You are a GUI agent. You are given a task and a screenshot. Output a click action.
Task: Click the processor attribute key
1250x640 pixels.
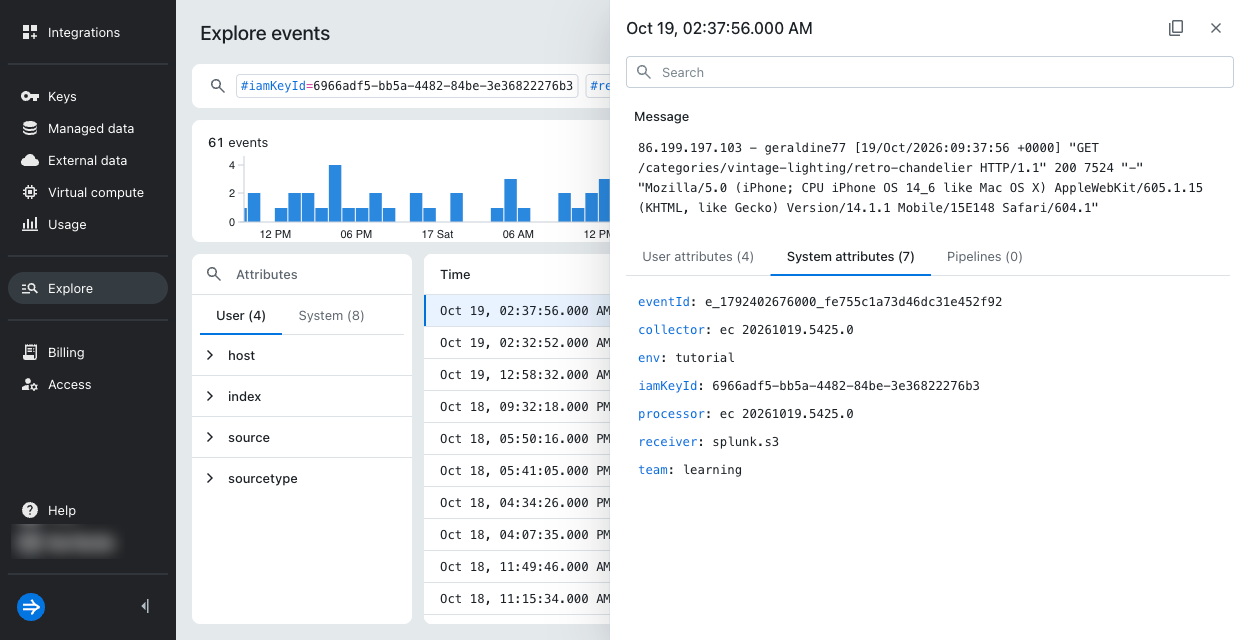[x=672, y=414]
